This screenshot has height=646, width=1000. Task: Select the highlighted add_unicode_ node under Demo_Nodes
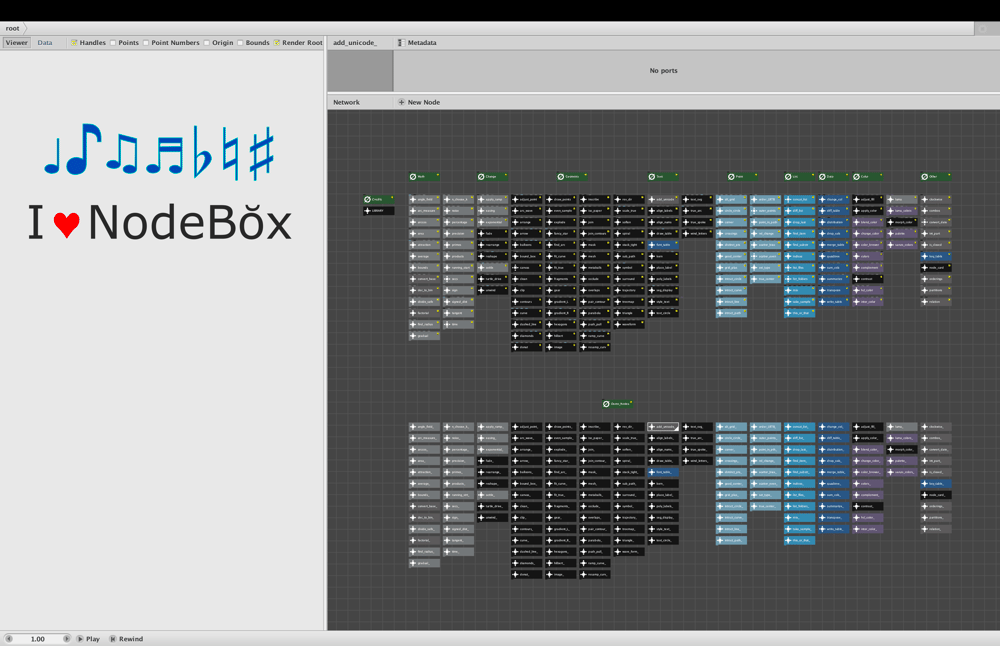(x=663, y=427)
